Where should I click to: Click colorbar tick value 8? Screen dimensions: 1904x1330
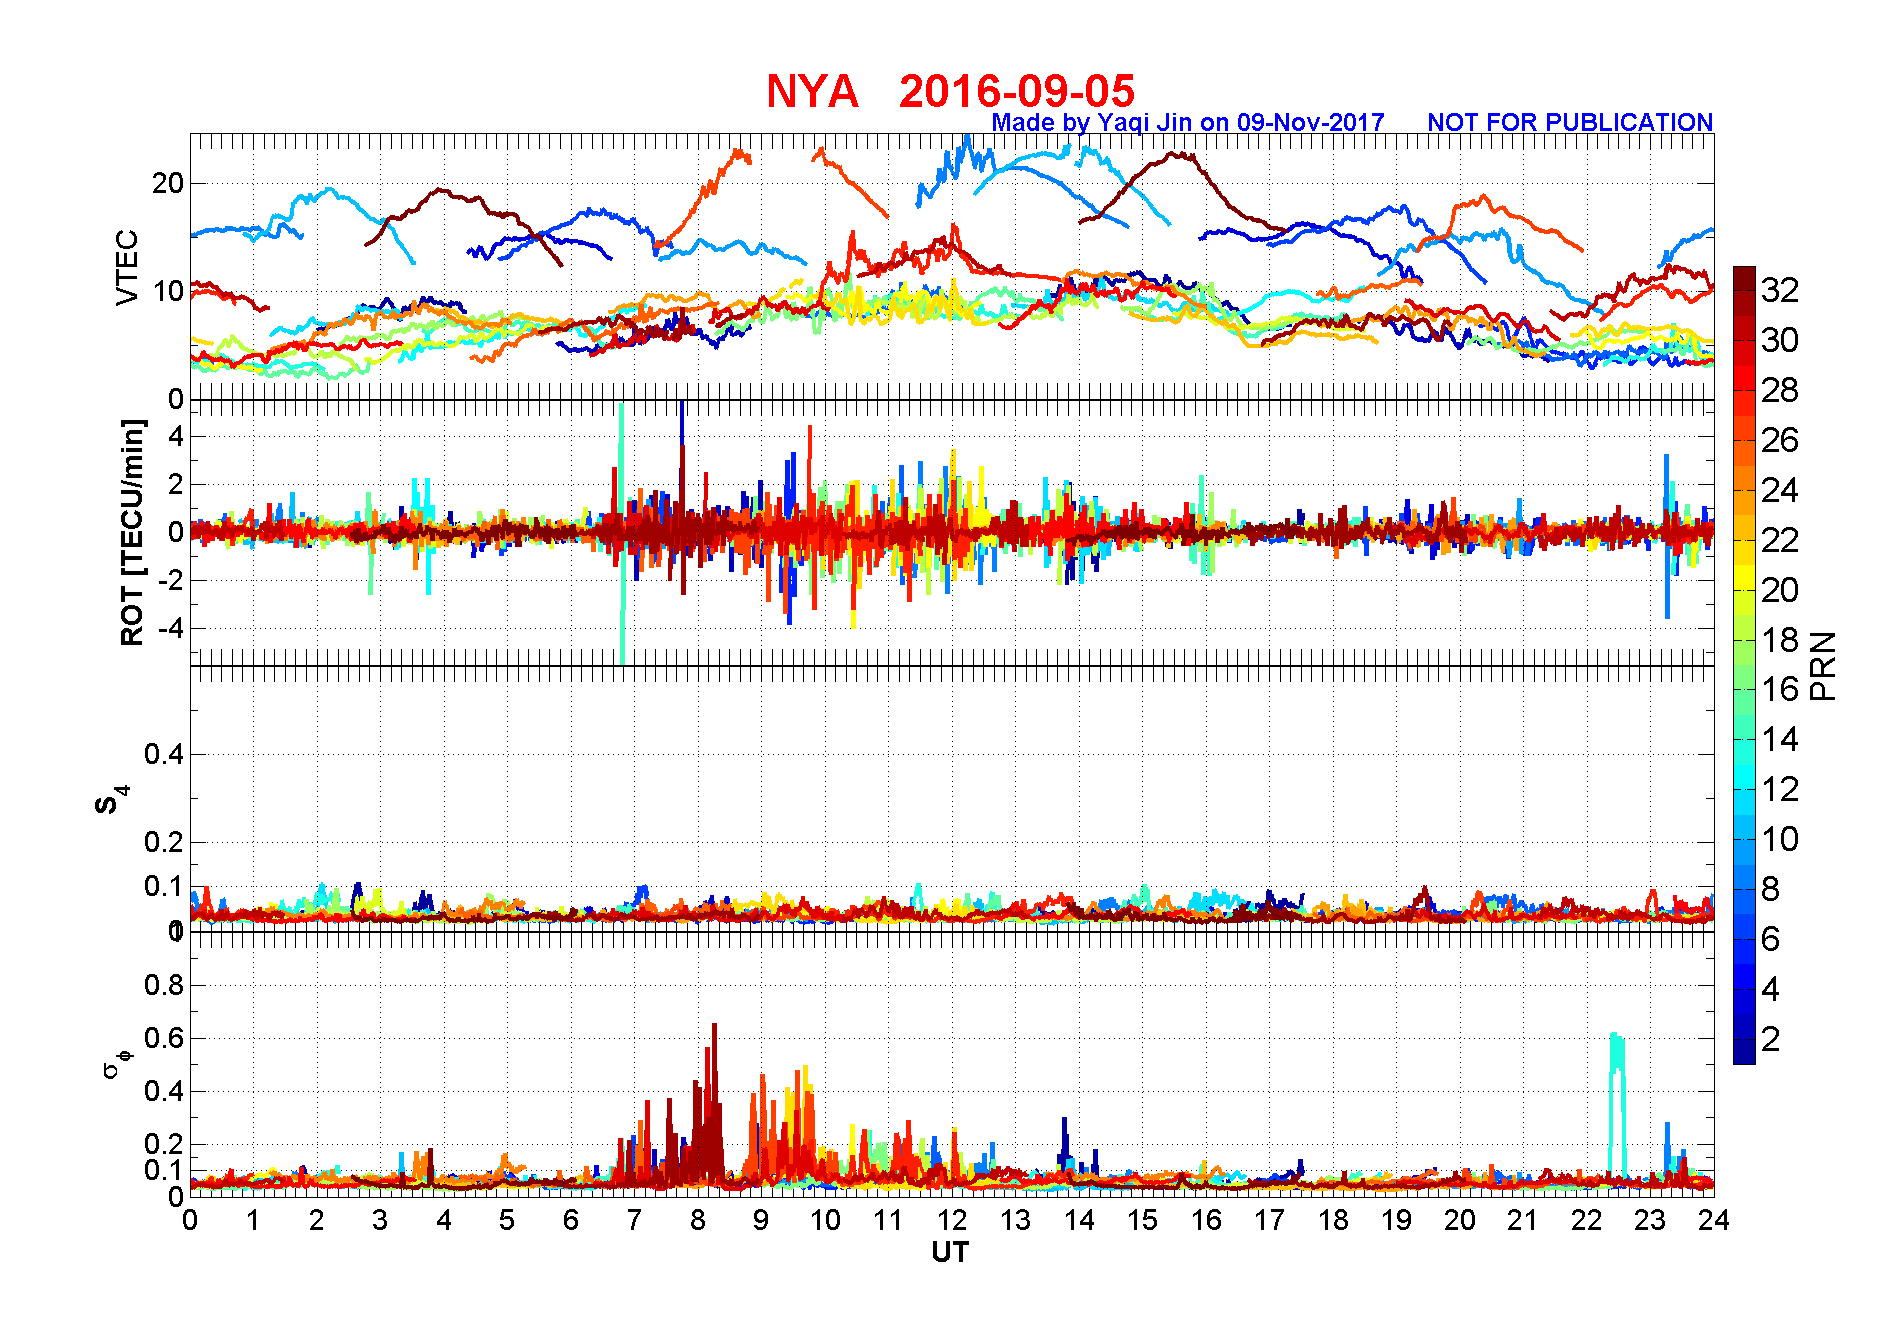(1771, 889)
